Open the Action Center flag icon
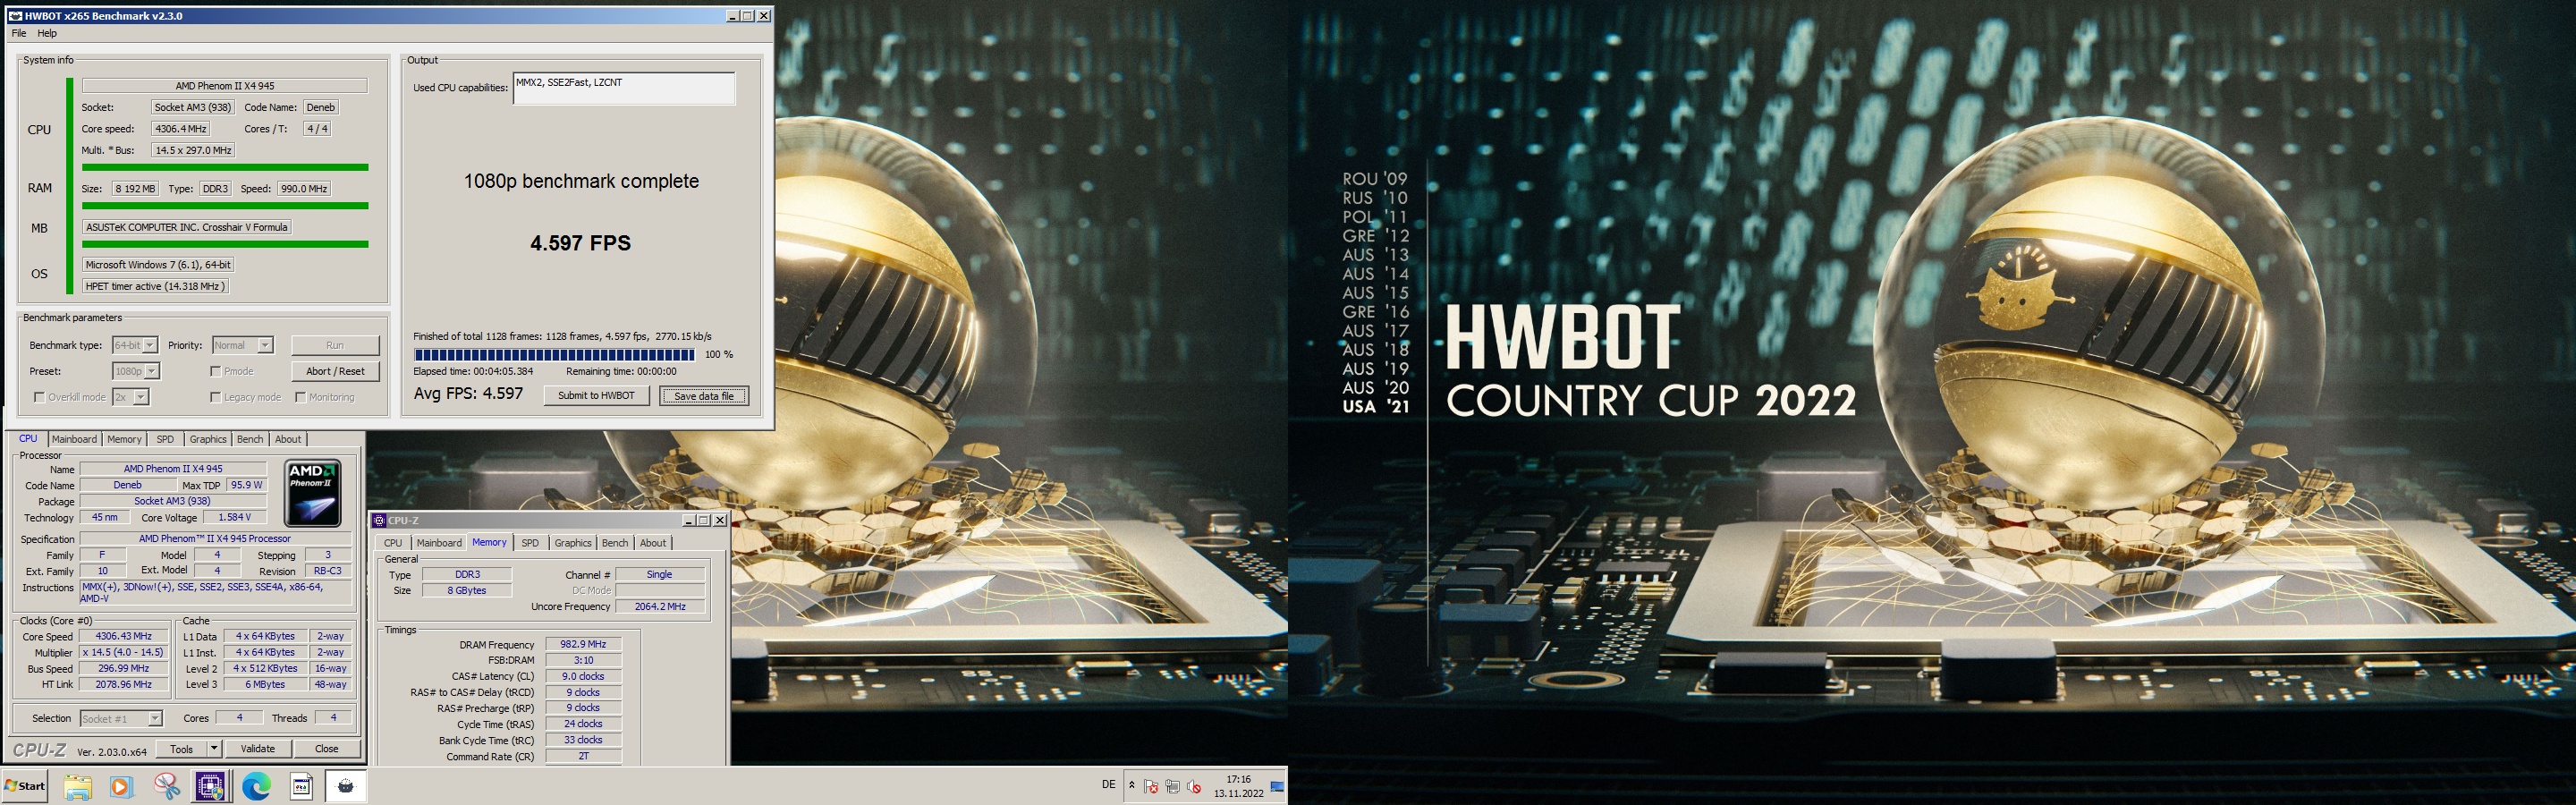This screenshot has height=805, width=2576. coord(1152,787)
